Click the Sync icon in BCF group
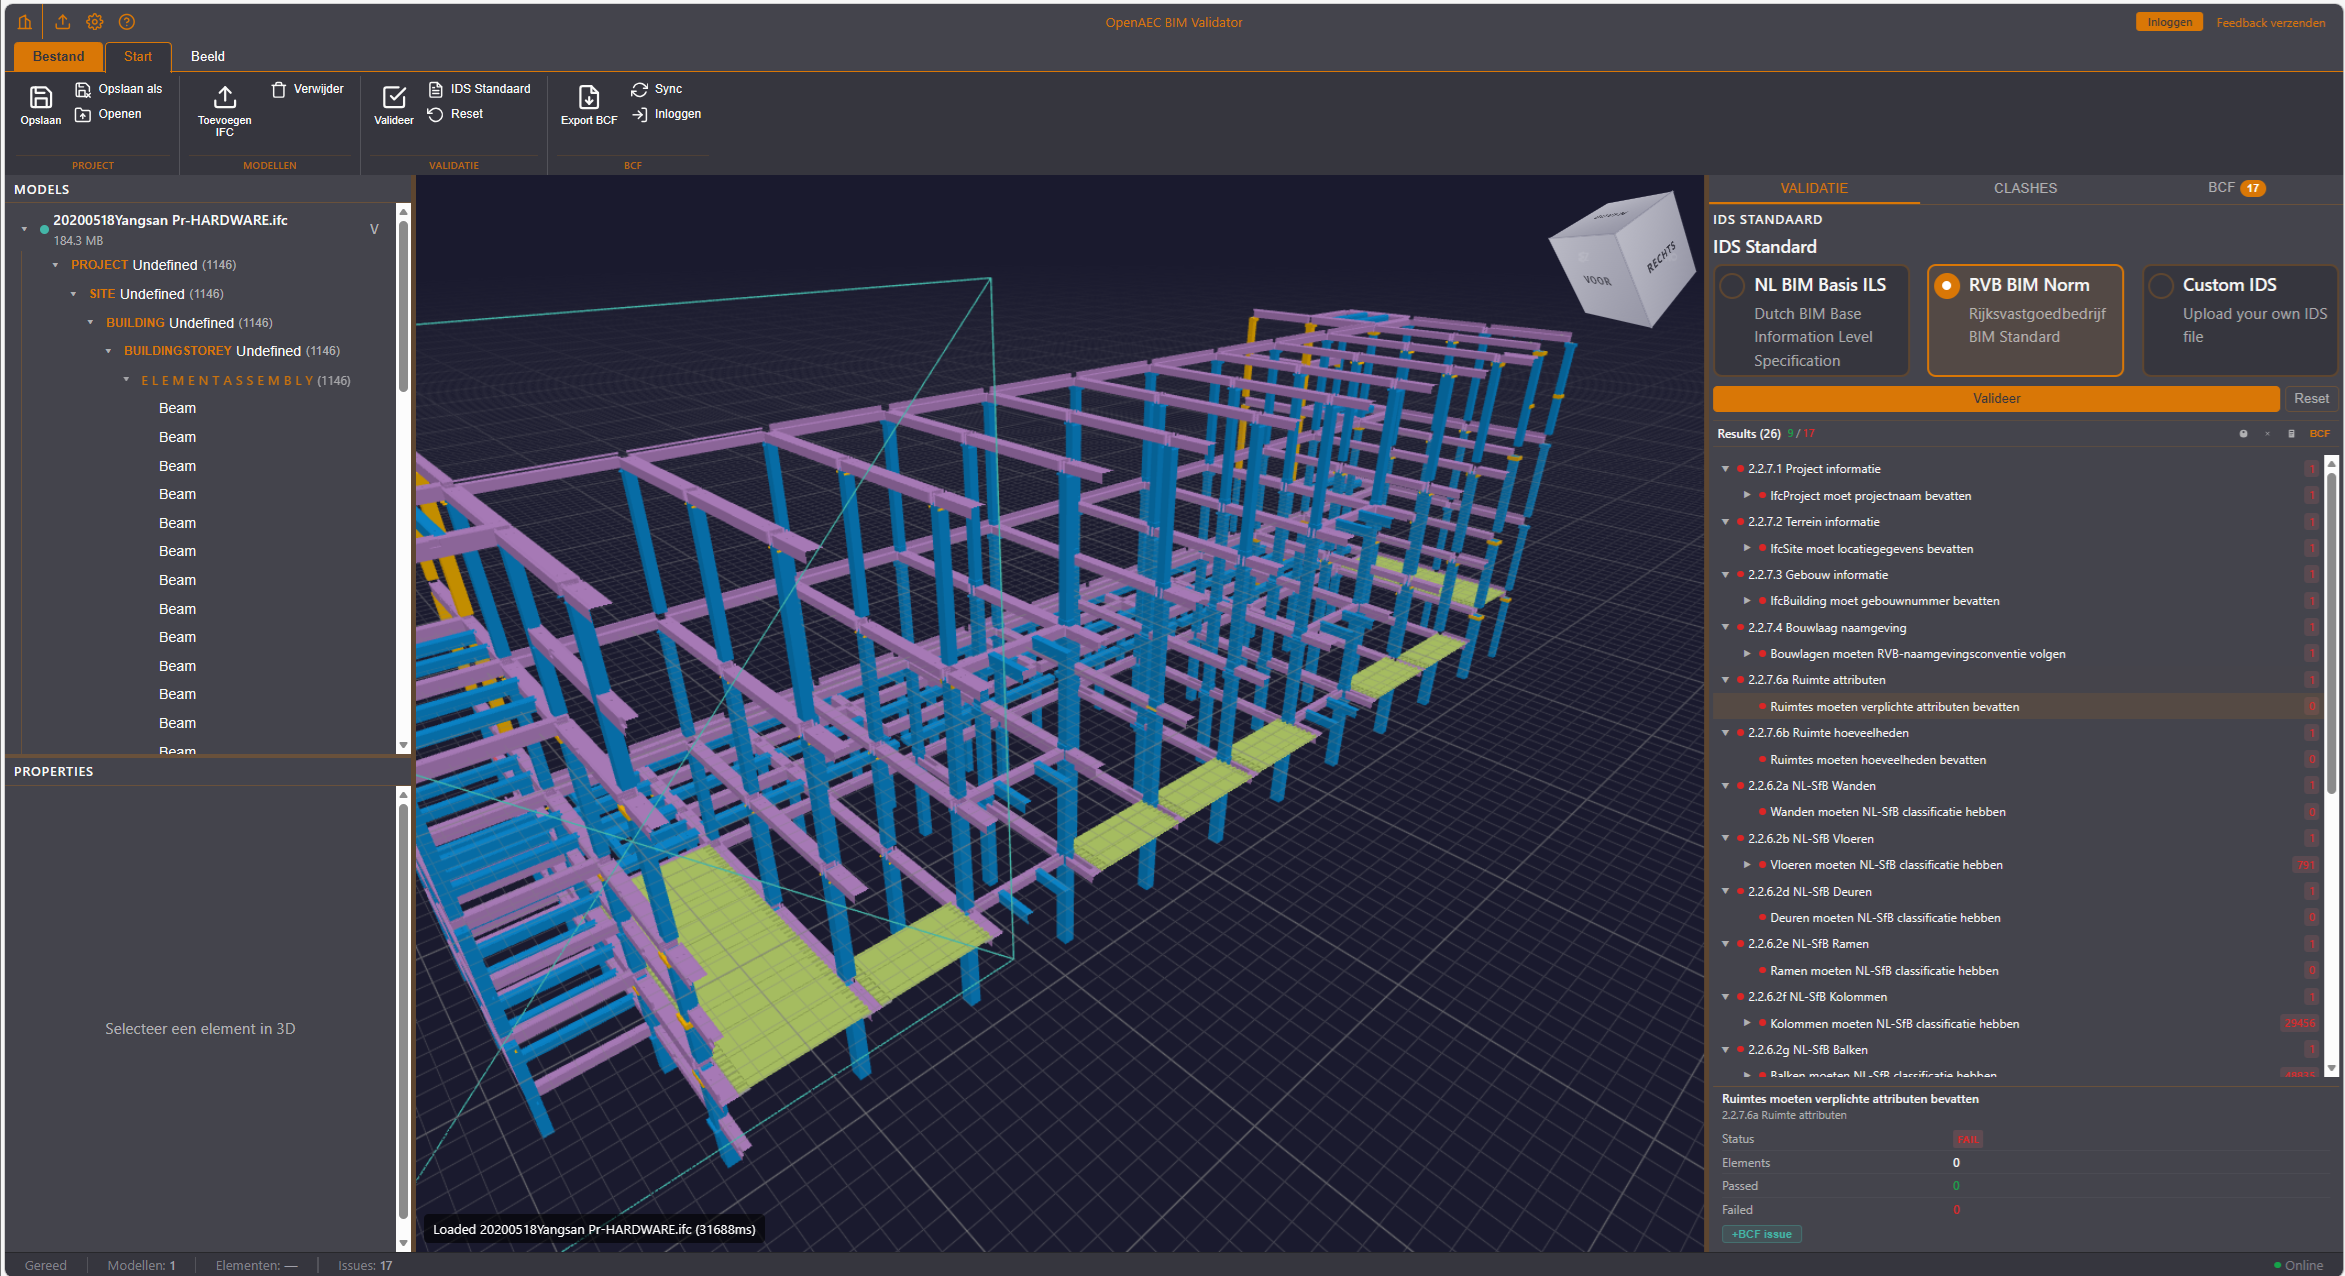The height and width of the screenshot is (1276, 2345). pyautogui.click(x=640, y=90)
